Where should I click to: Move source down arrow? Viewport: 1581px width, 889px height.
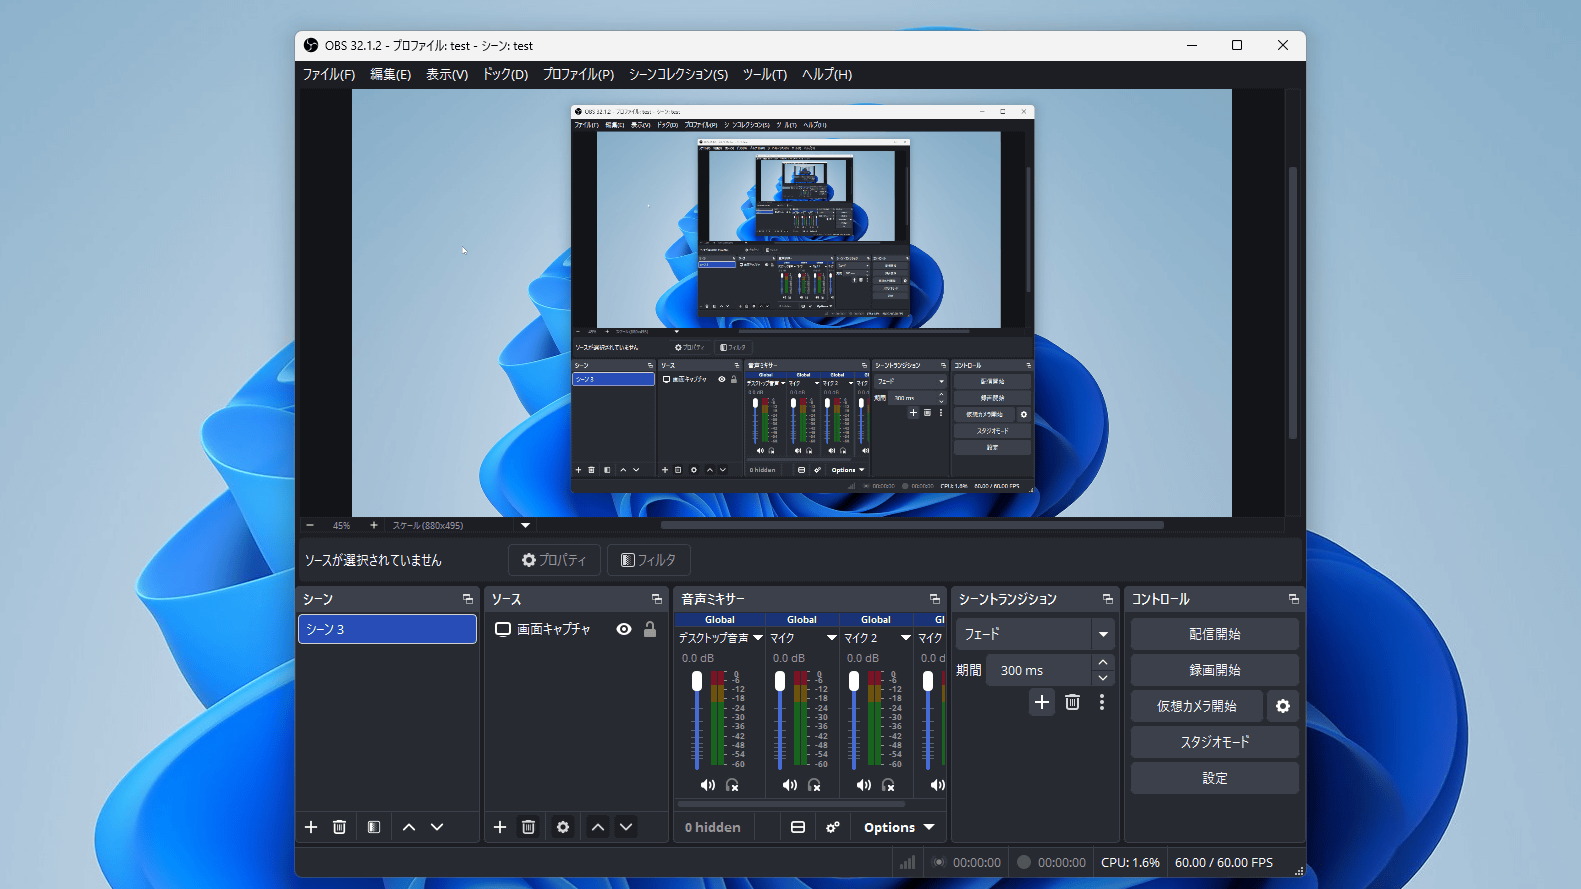click(x=626, y=827)
